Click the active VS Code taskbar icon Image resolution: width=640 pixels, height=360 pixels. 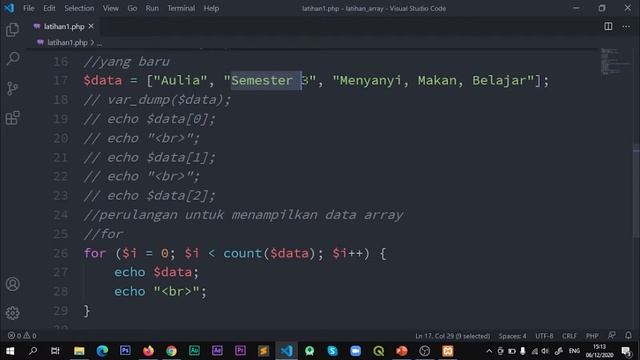(287, 351)
